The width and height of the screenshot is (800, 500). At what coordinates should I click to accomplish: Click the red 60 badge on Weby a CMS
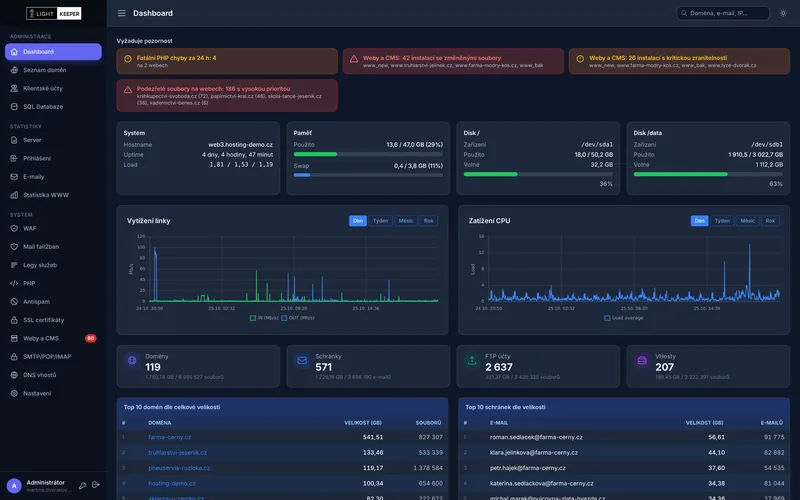91,338
